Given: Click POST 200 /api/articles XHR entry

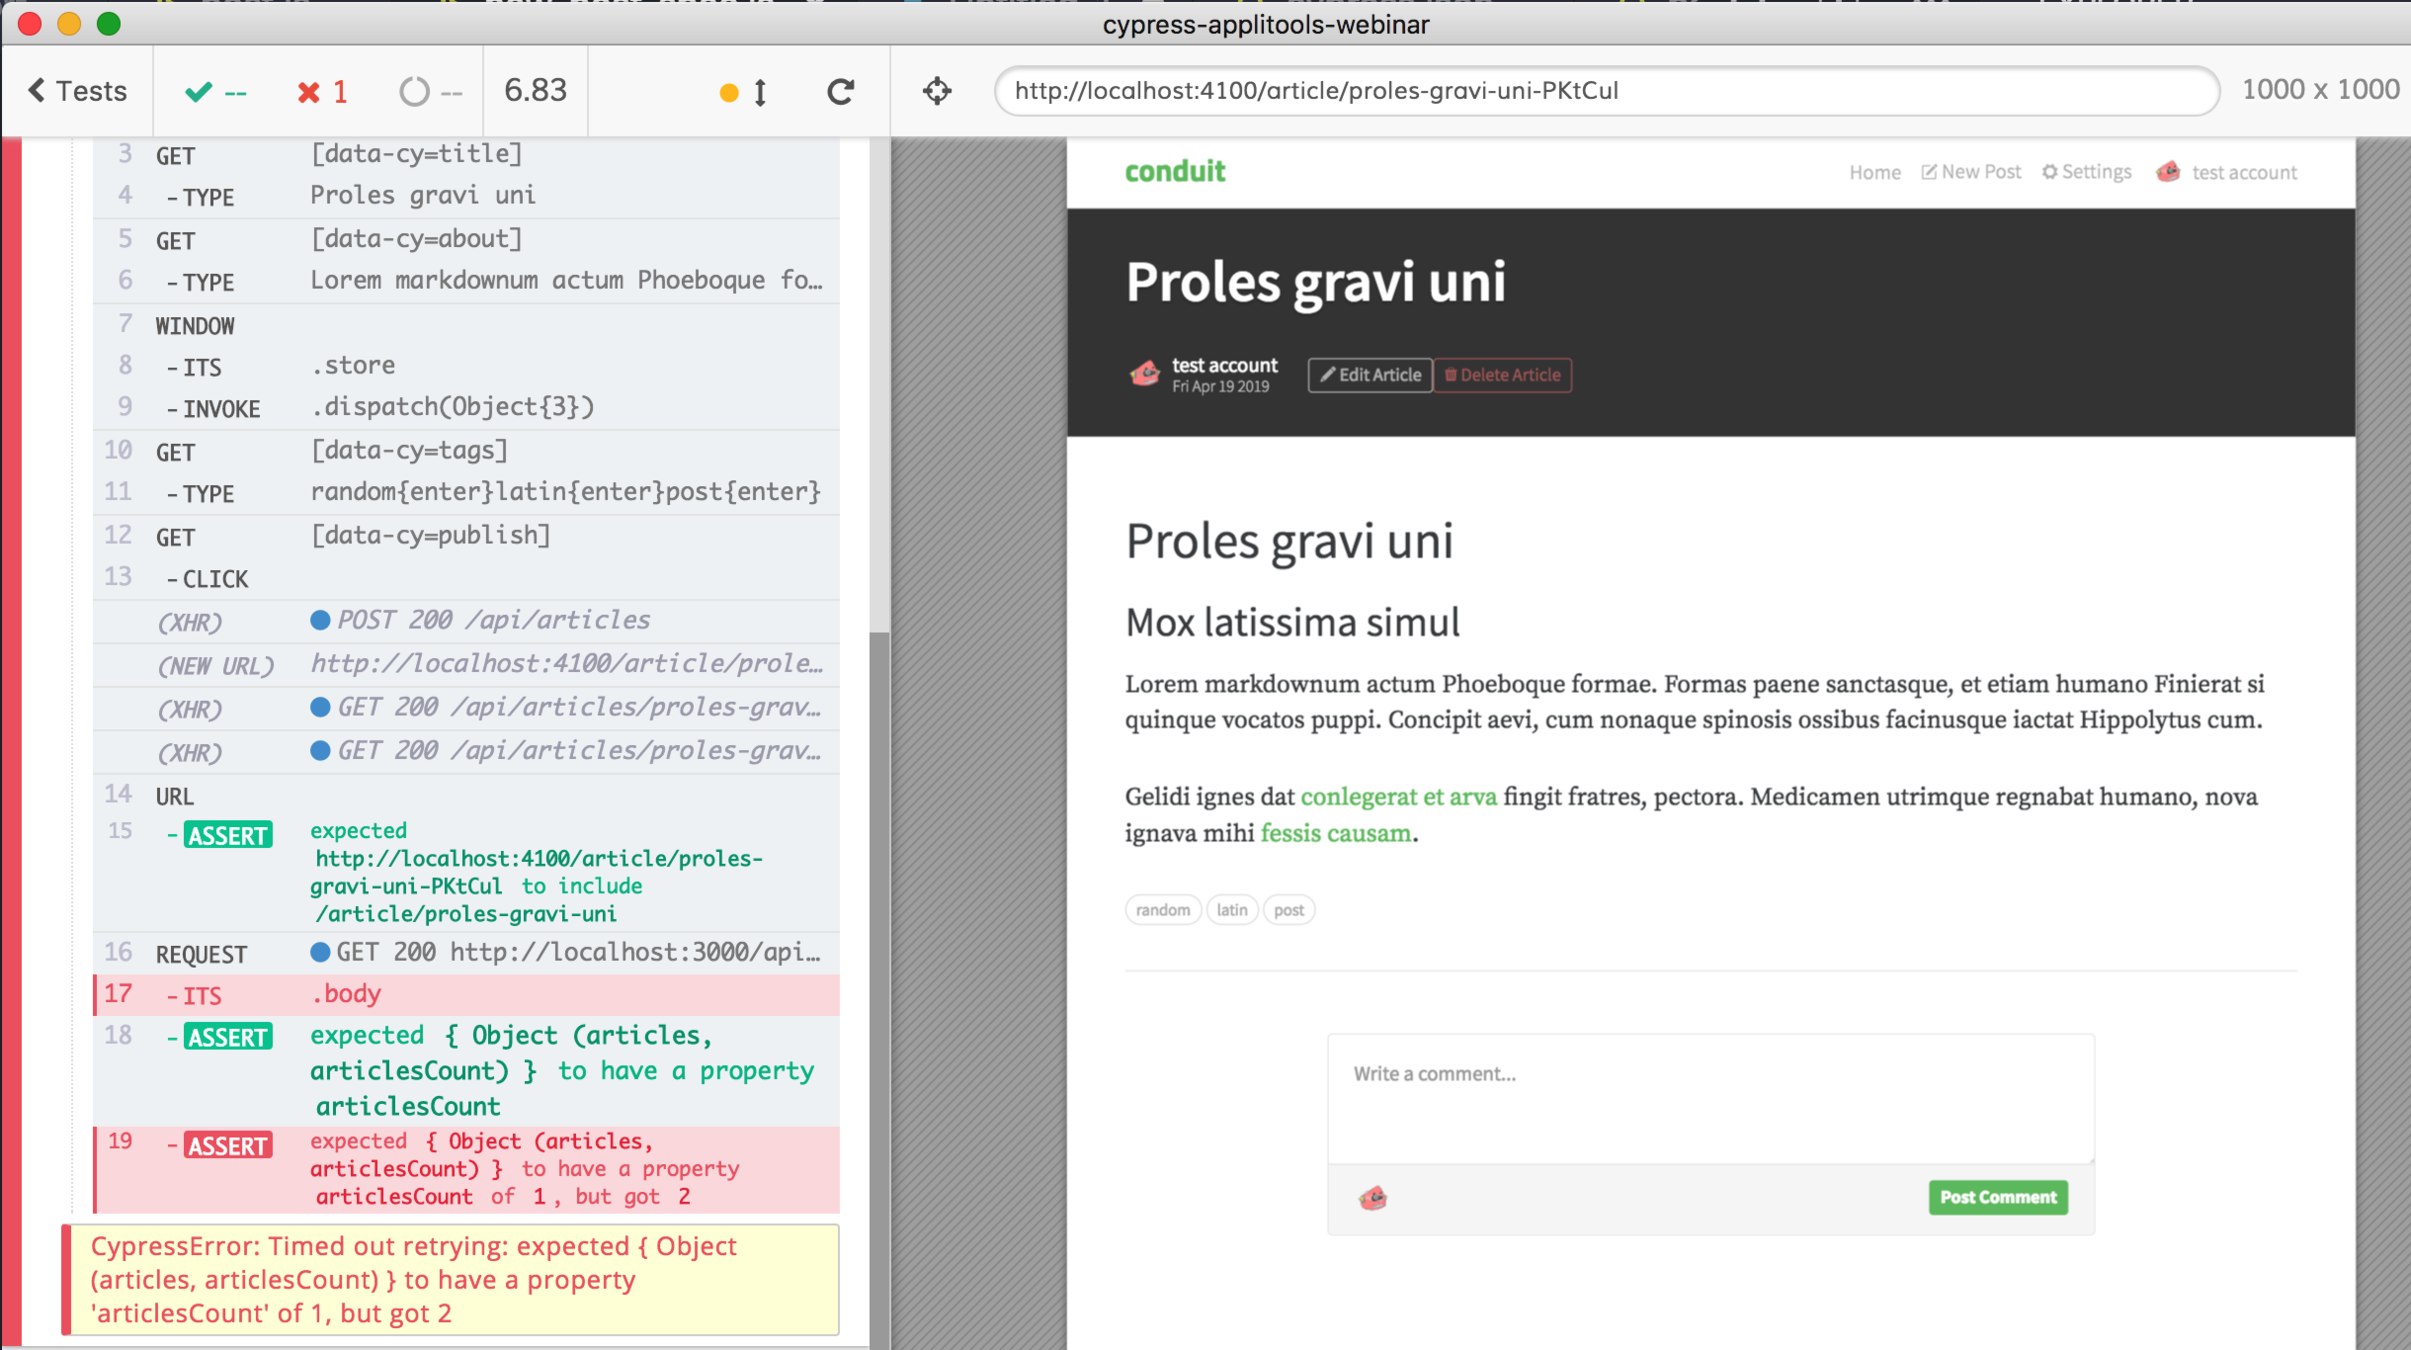Looking at the screenshot, I should coord(492,620).
